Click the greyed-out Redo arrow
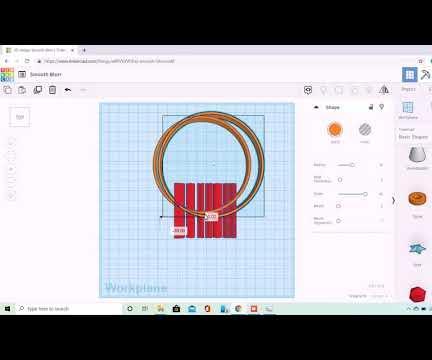This screenshot has width=432, height=360. (x=83, y=90)
